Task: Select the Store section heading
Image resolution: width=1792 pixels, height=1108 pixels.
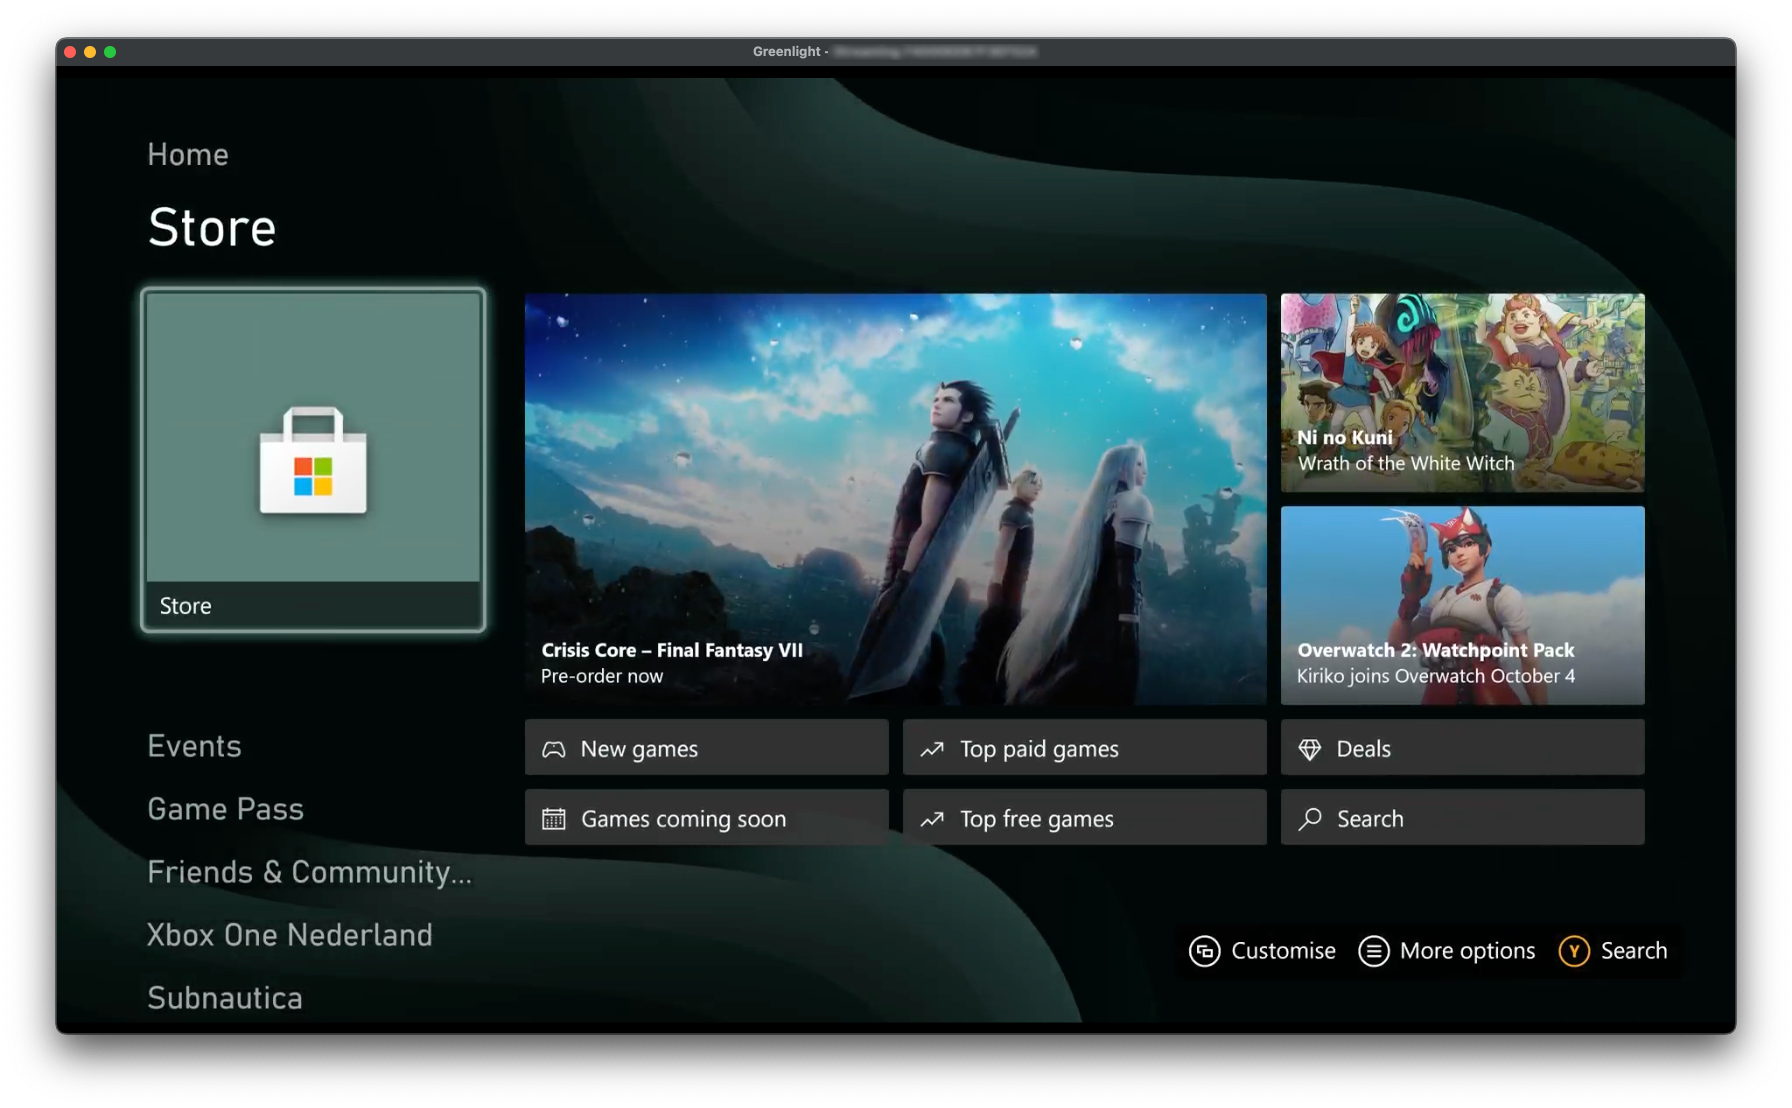Action: (x=212, y=228)
